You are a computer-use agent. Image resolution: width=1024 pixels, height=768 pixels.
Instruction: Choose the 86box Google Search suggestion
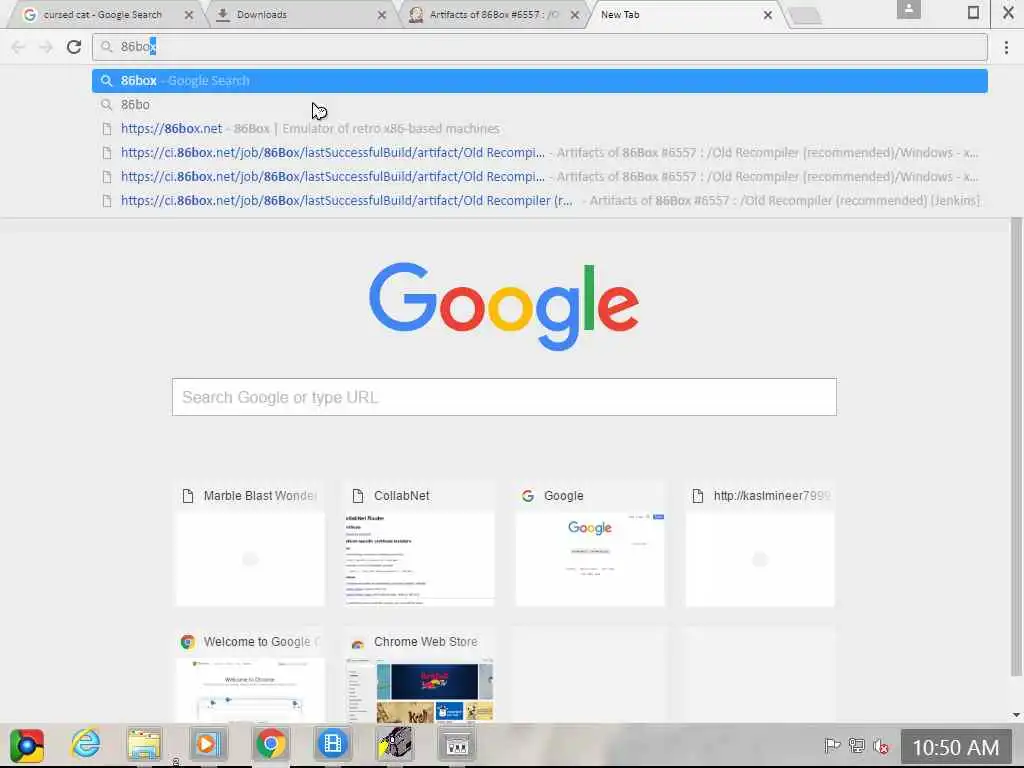(x=539, y=80)
